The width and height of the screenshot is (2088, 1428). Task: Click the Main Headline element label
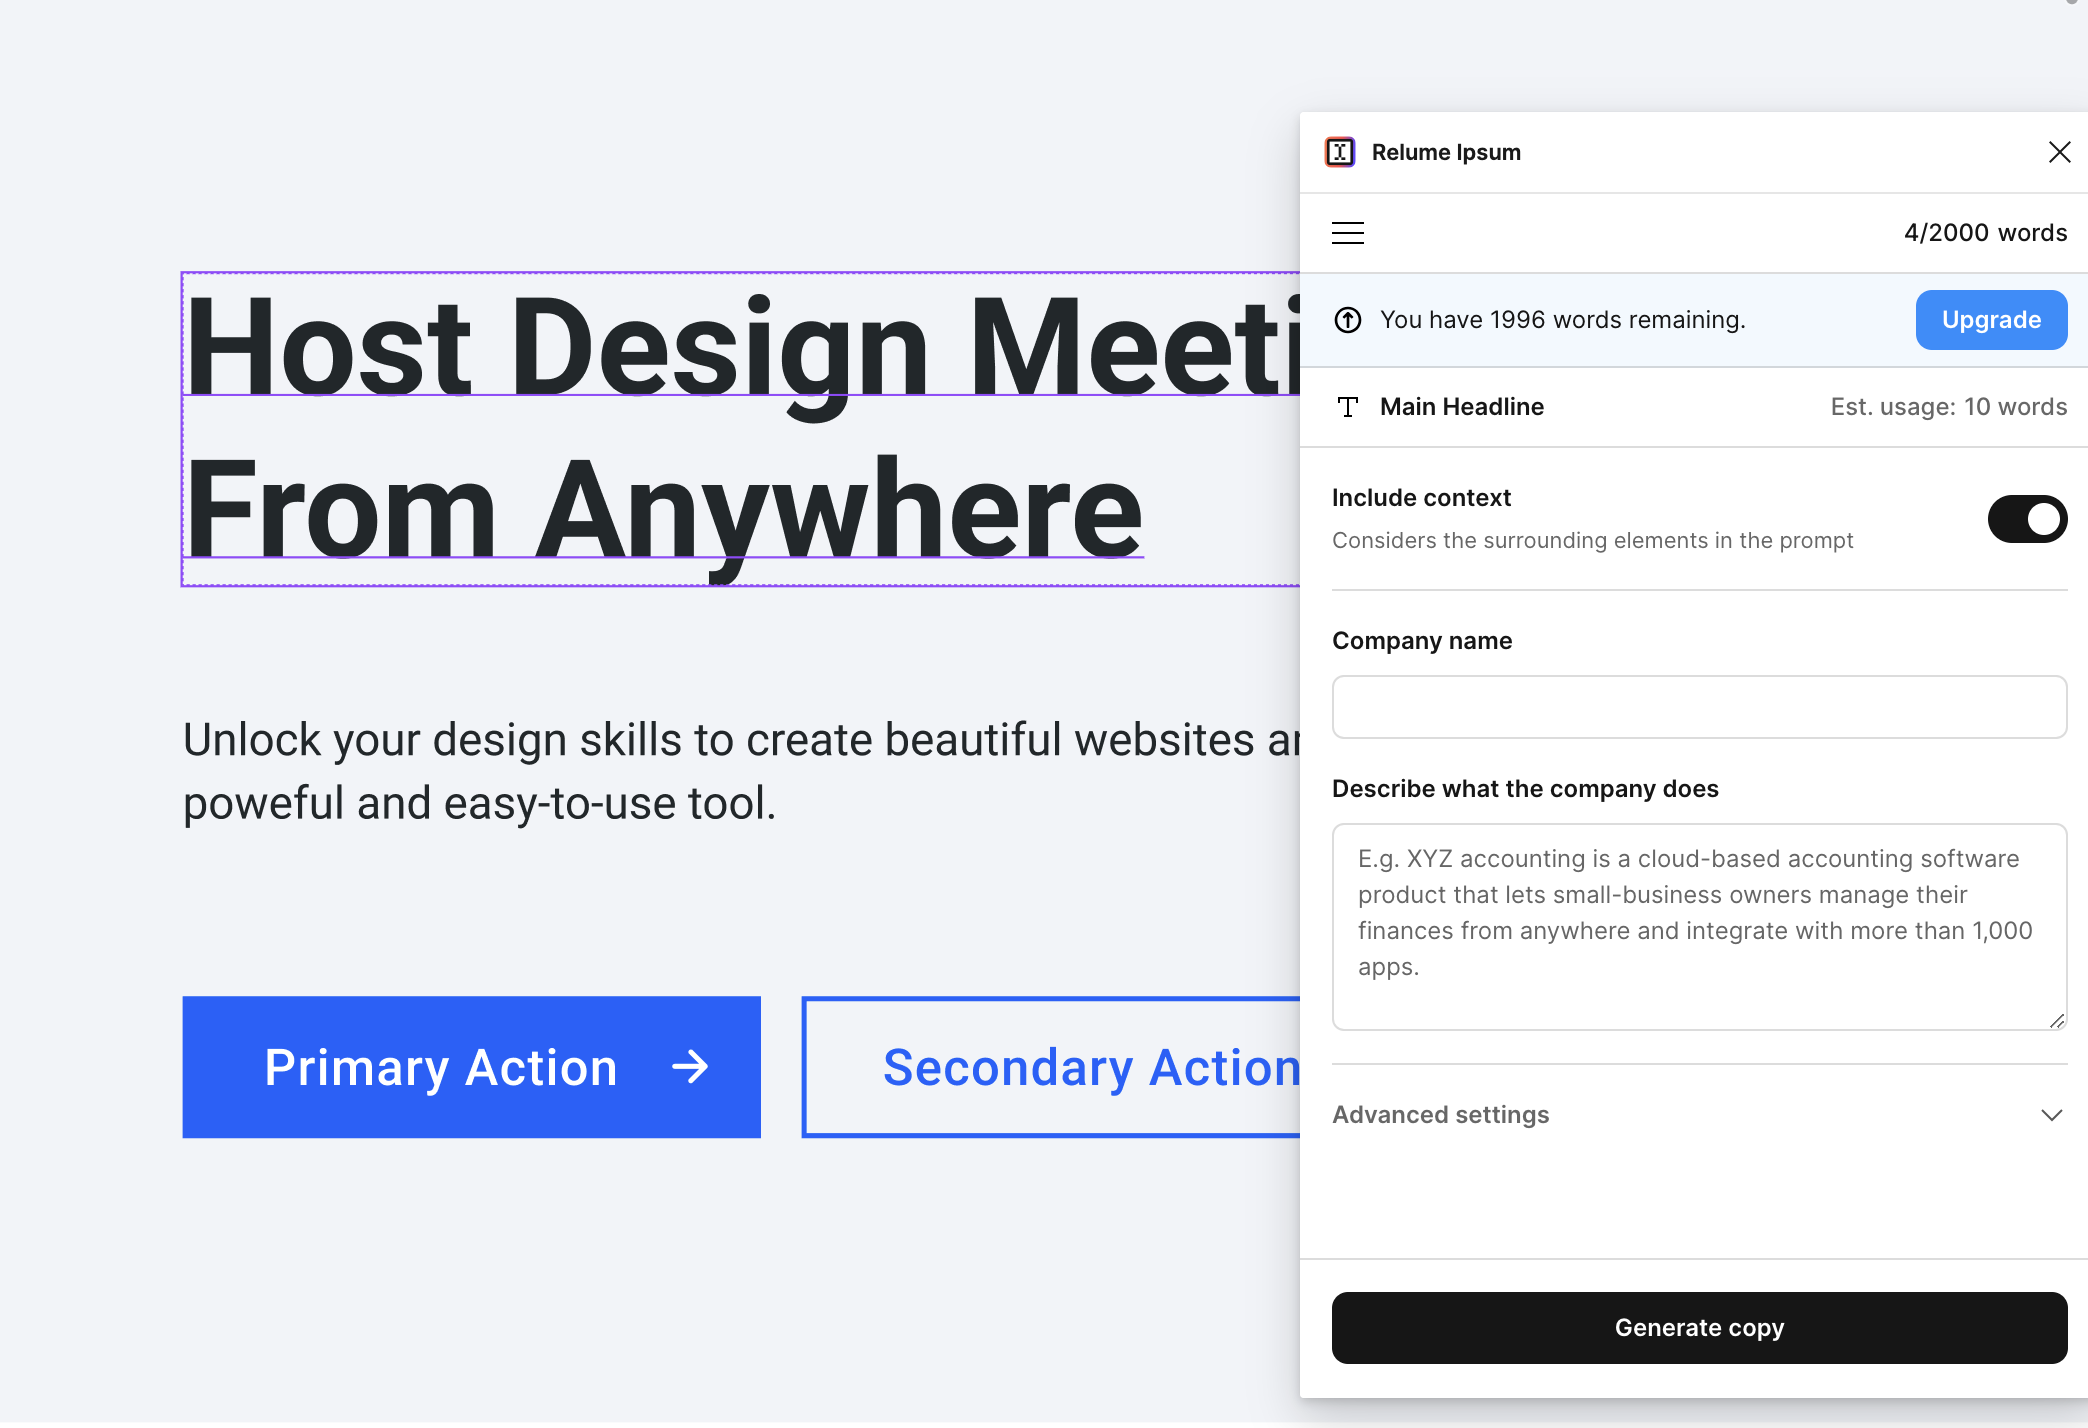(x=1461, y=407)
